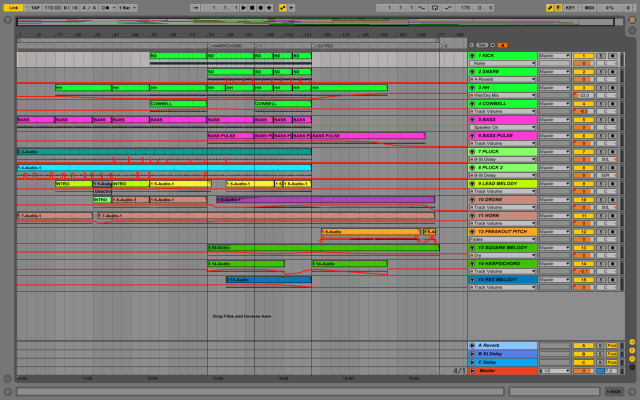Image resolution: width=640 pixels, height=400 pixels.
Task: Solo the 9 LEAD MELODY track
Action: (x=600, y=184)
